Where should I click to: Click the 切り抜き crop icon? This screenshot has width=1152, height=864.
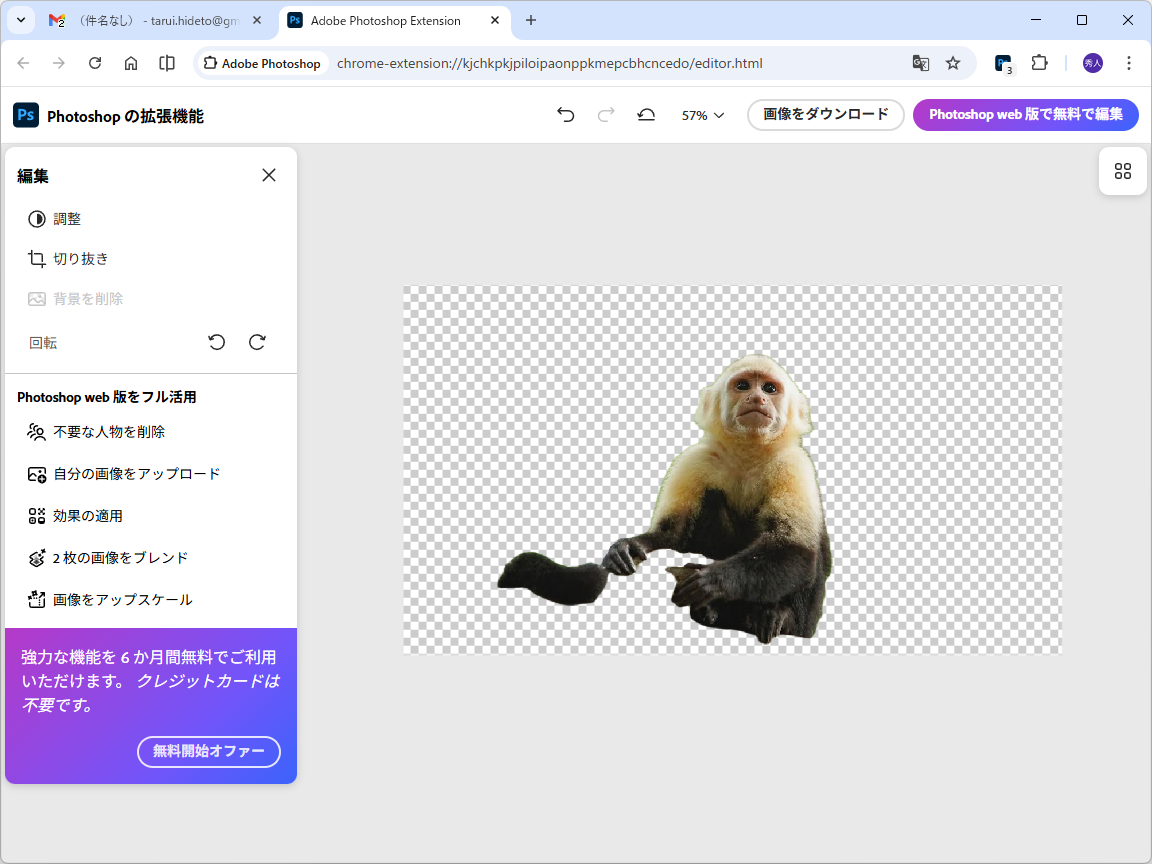[x=37, y=259]
